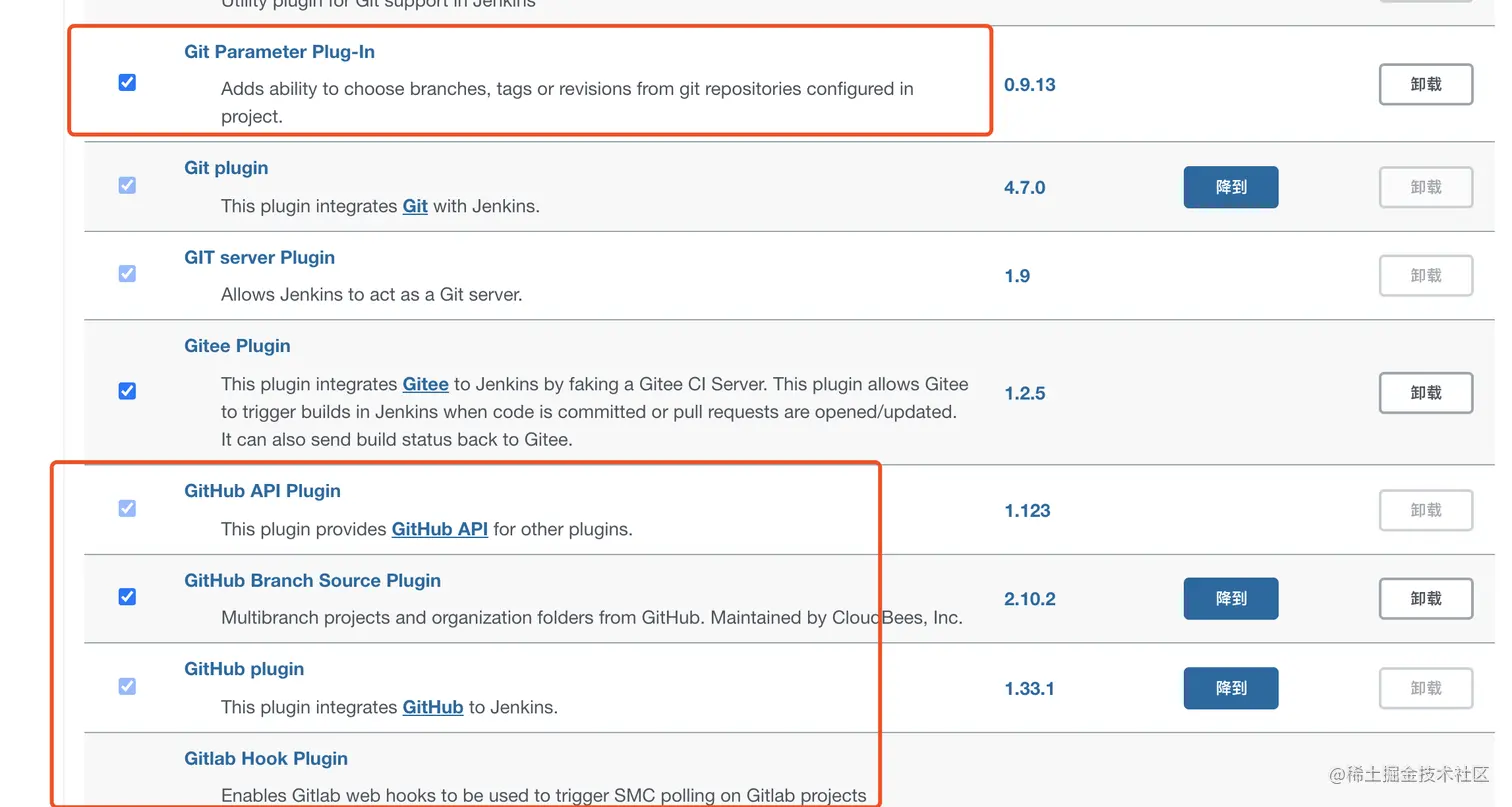Click the 卸载 button for Git plugin
The height and width of the screenshot is (807, 1512).
[x=1426, y=187]
